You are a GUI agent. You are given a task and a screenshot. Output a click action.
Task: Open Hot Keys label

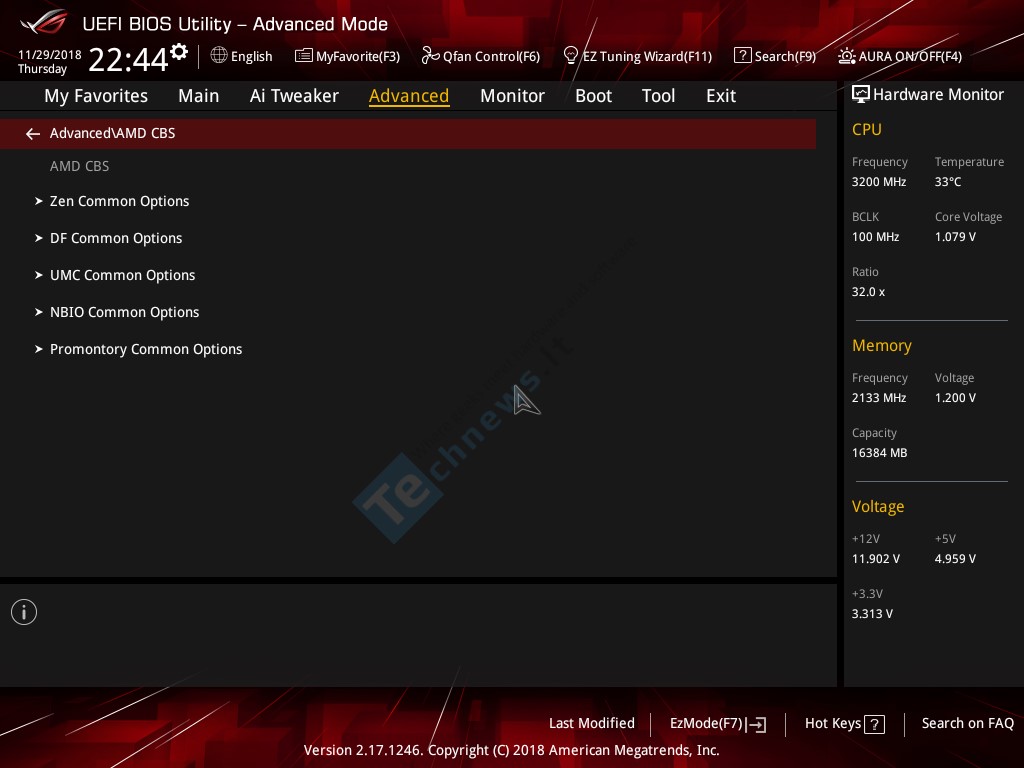click(833, 724)
